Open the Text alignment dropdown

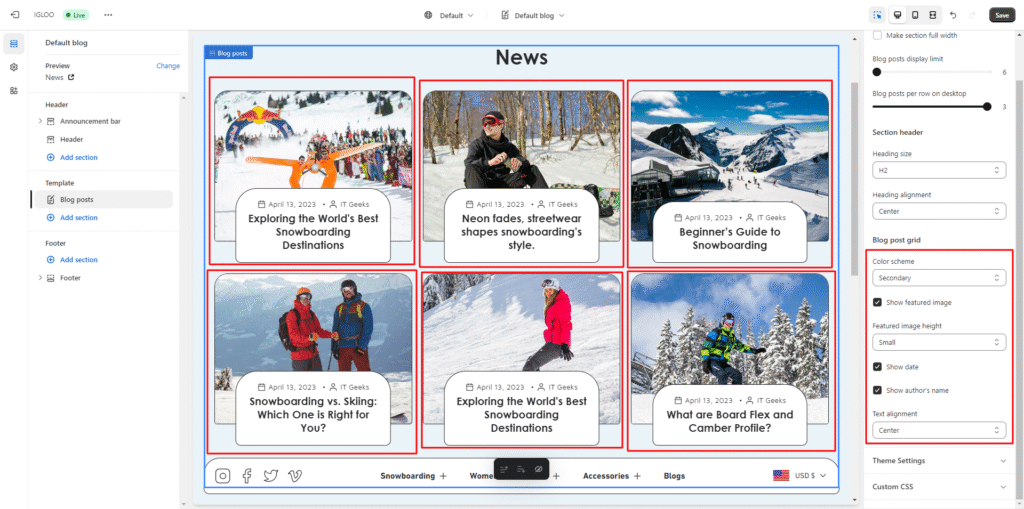point(938,430)
